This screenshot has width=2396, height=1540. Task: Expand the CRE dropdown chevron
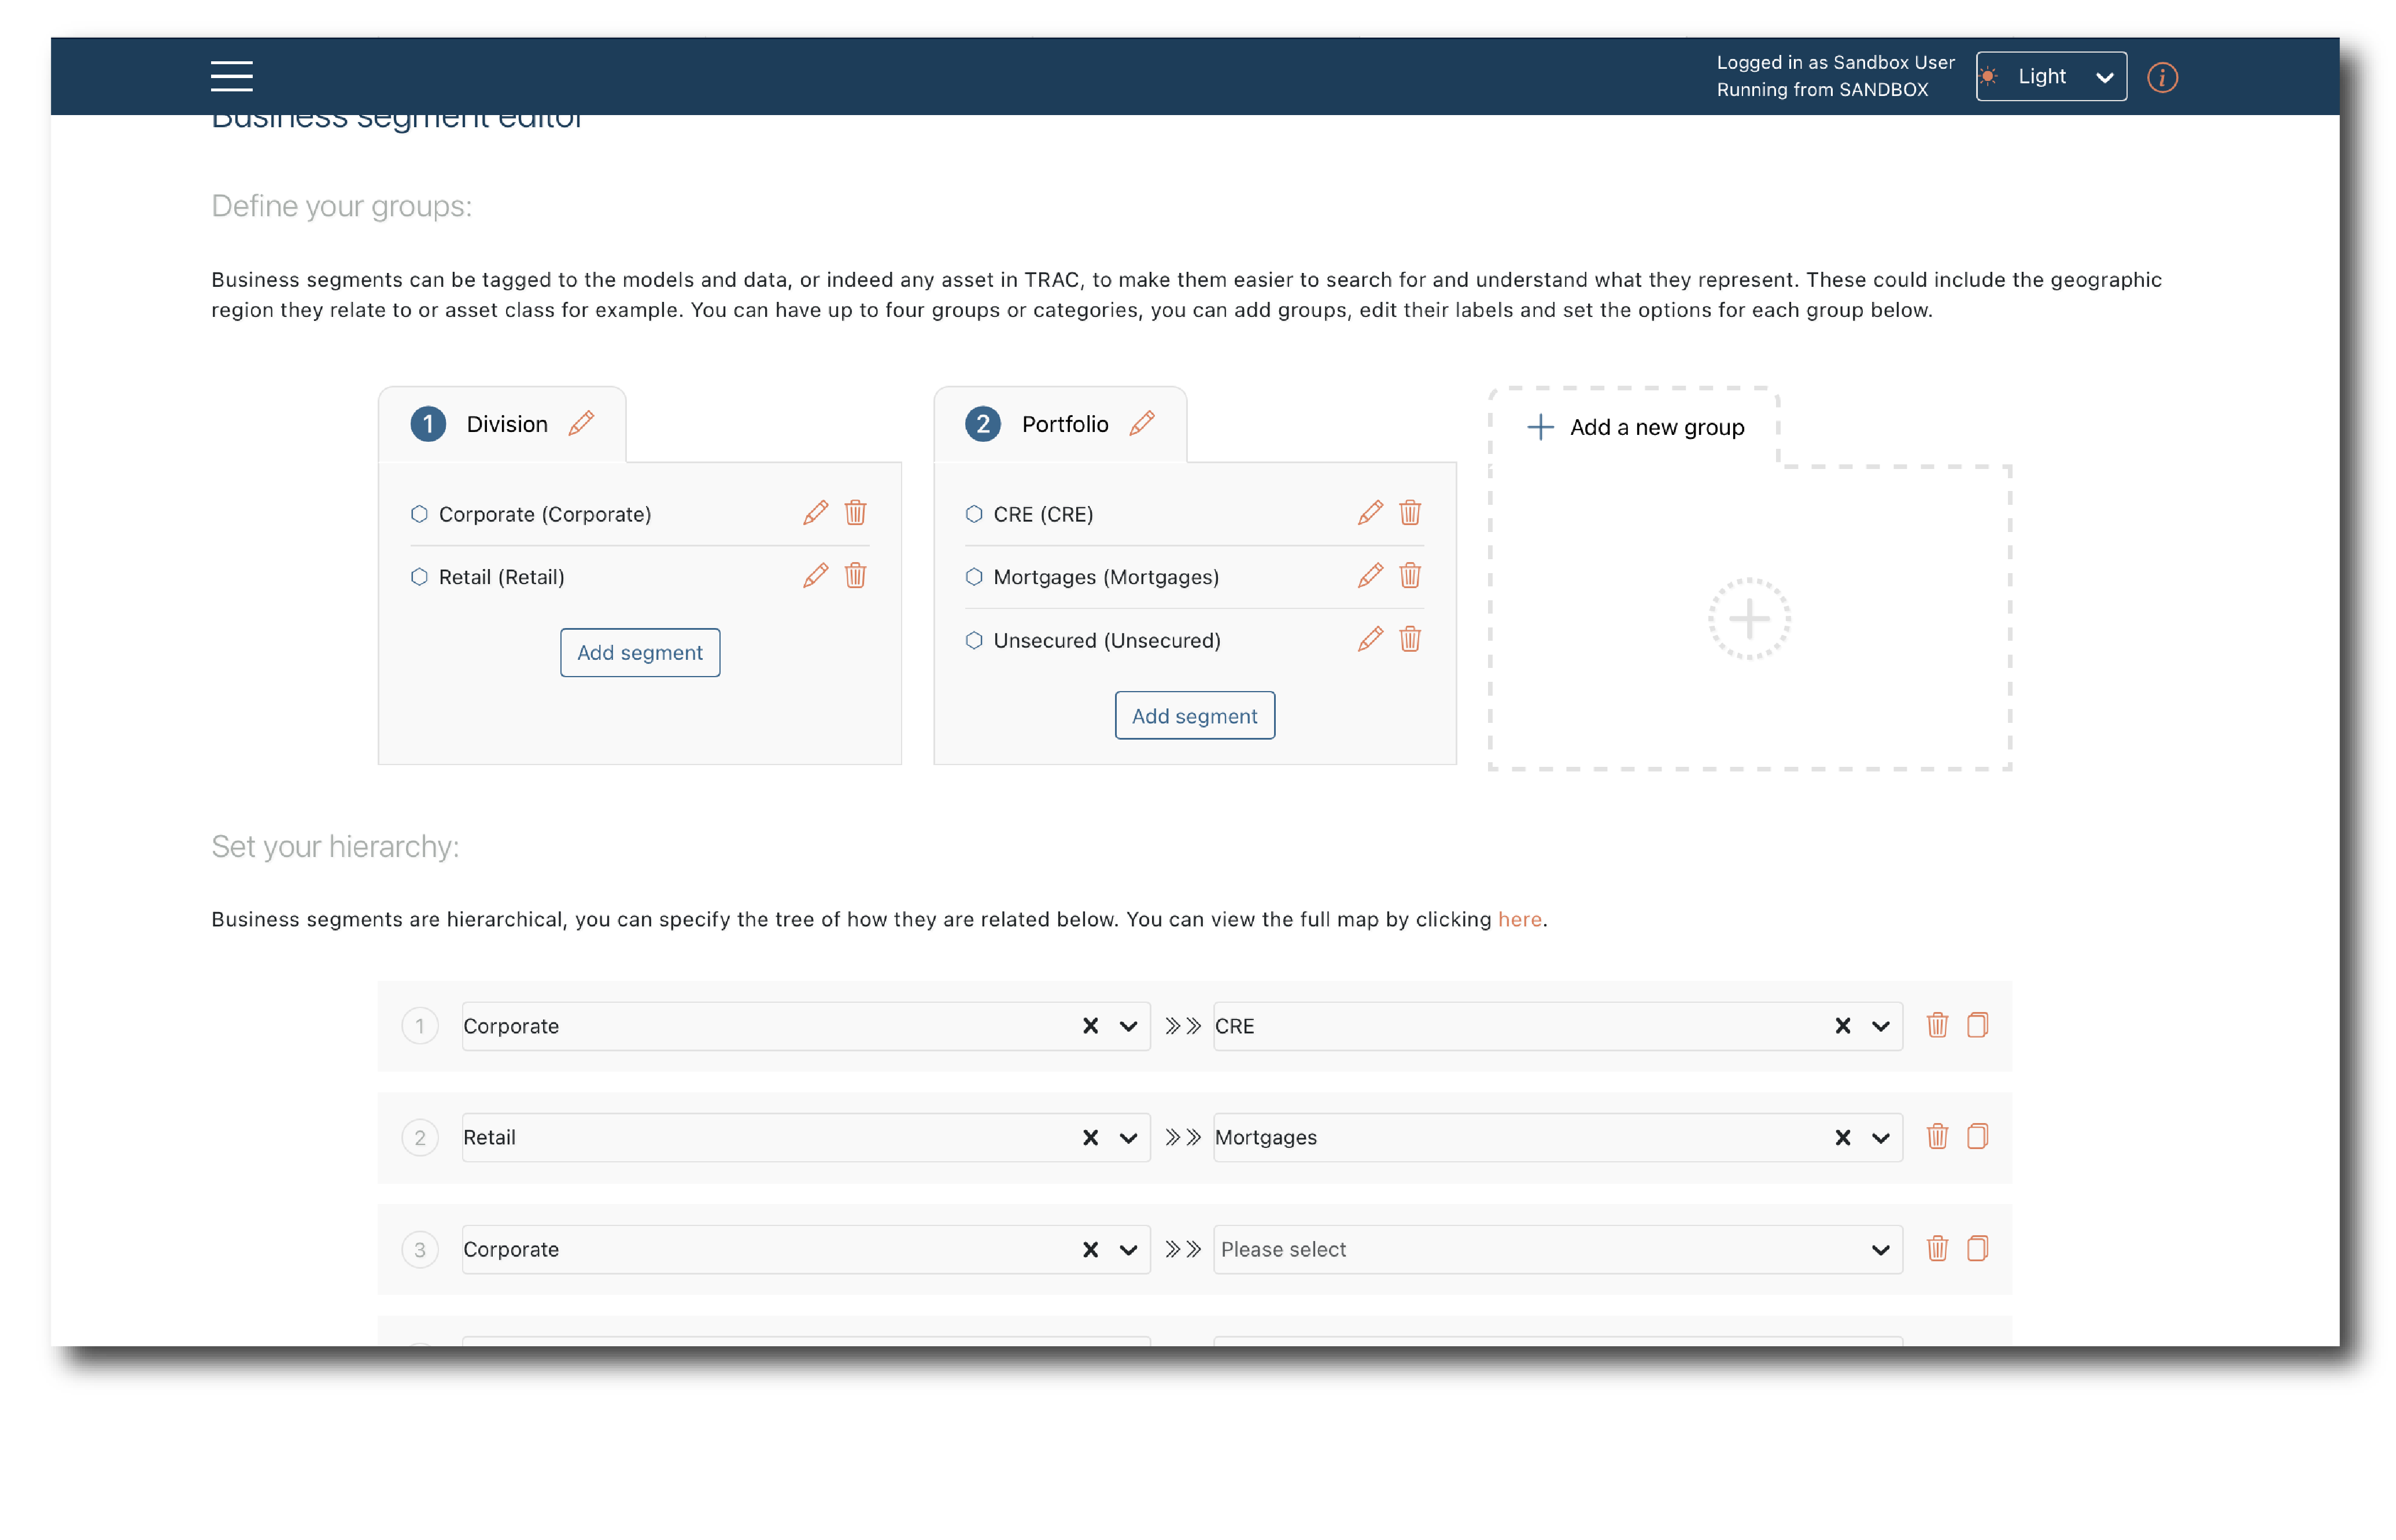pos(1879,1026)
